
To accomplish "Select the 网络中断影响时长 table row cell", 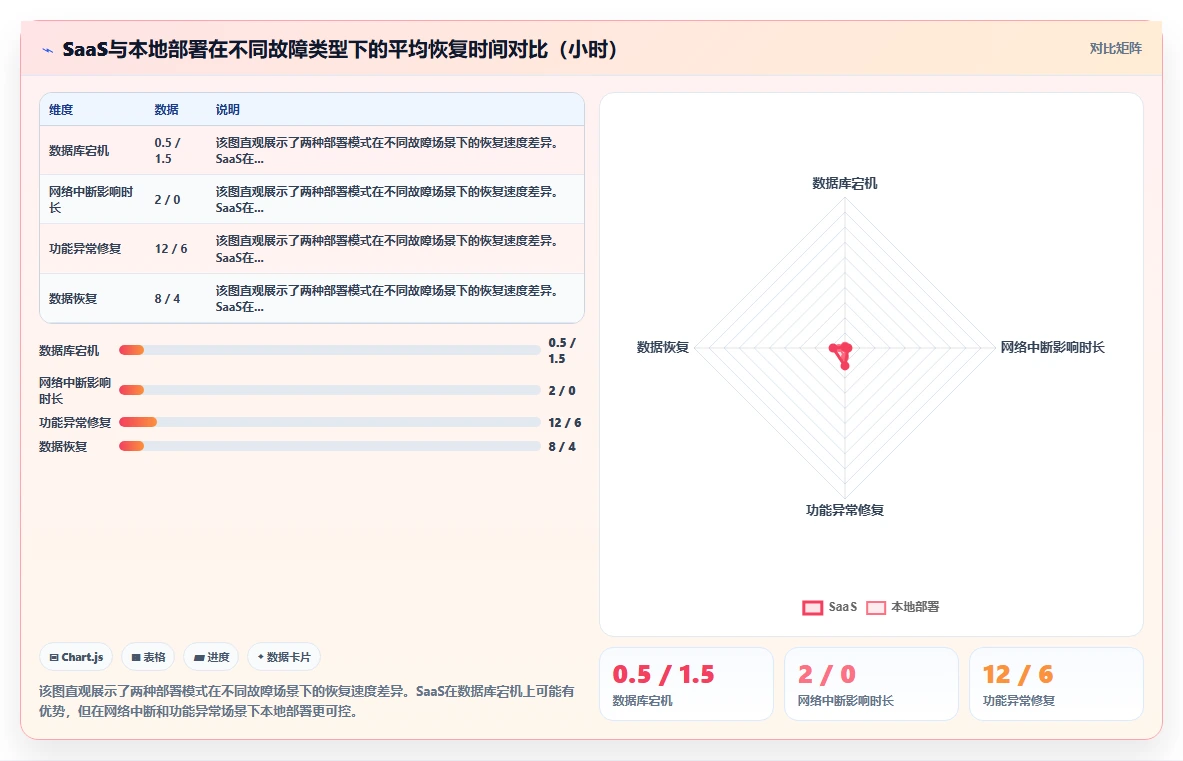I will pos(91,200).
